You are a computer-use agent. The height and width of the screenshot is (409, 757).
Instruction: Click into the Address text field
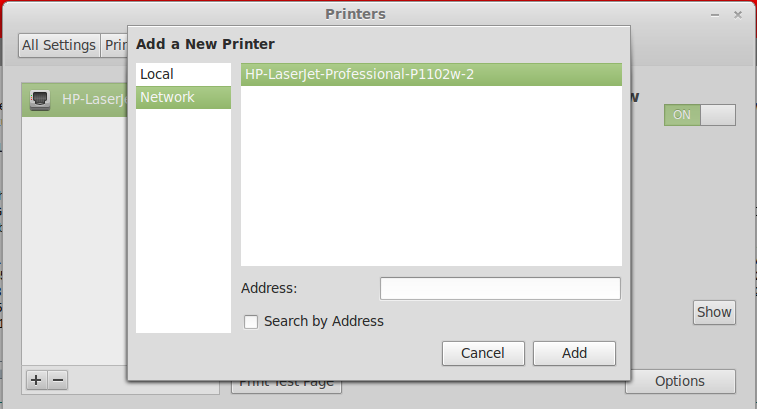click(x=500, y=289)
